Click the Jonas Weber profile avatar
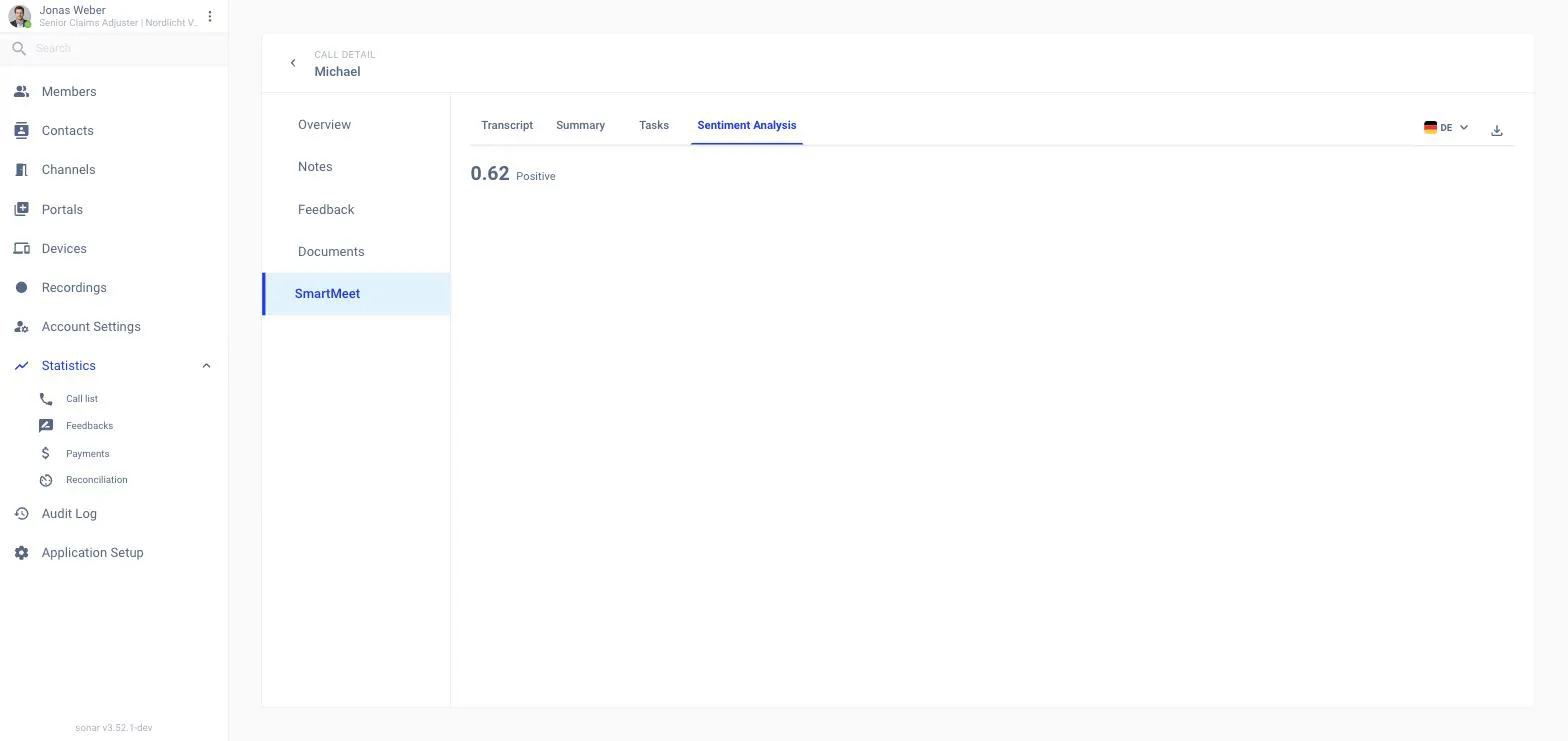This screenshot has height=741, width=1568. pyautogui.click(x=19, y=16)
